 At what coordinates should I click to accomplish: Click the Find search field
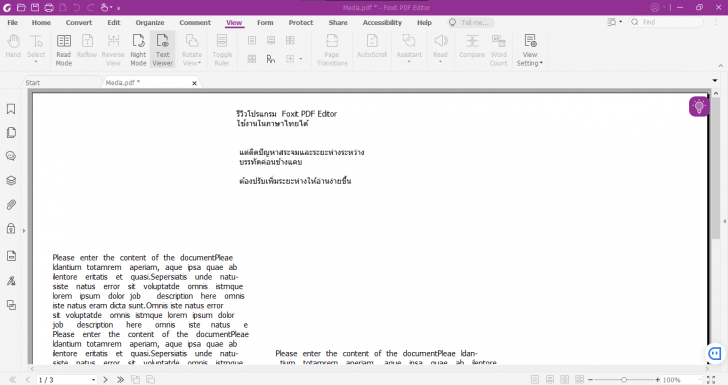click(x=666, y=22)
